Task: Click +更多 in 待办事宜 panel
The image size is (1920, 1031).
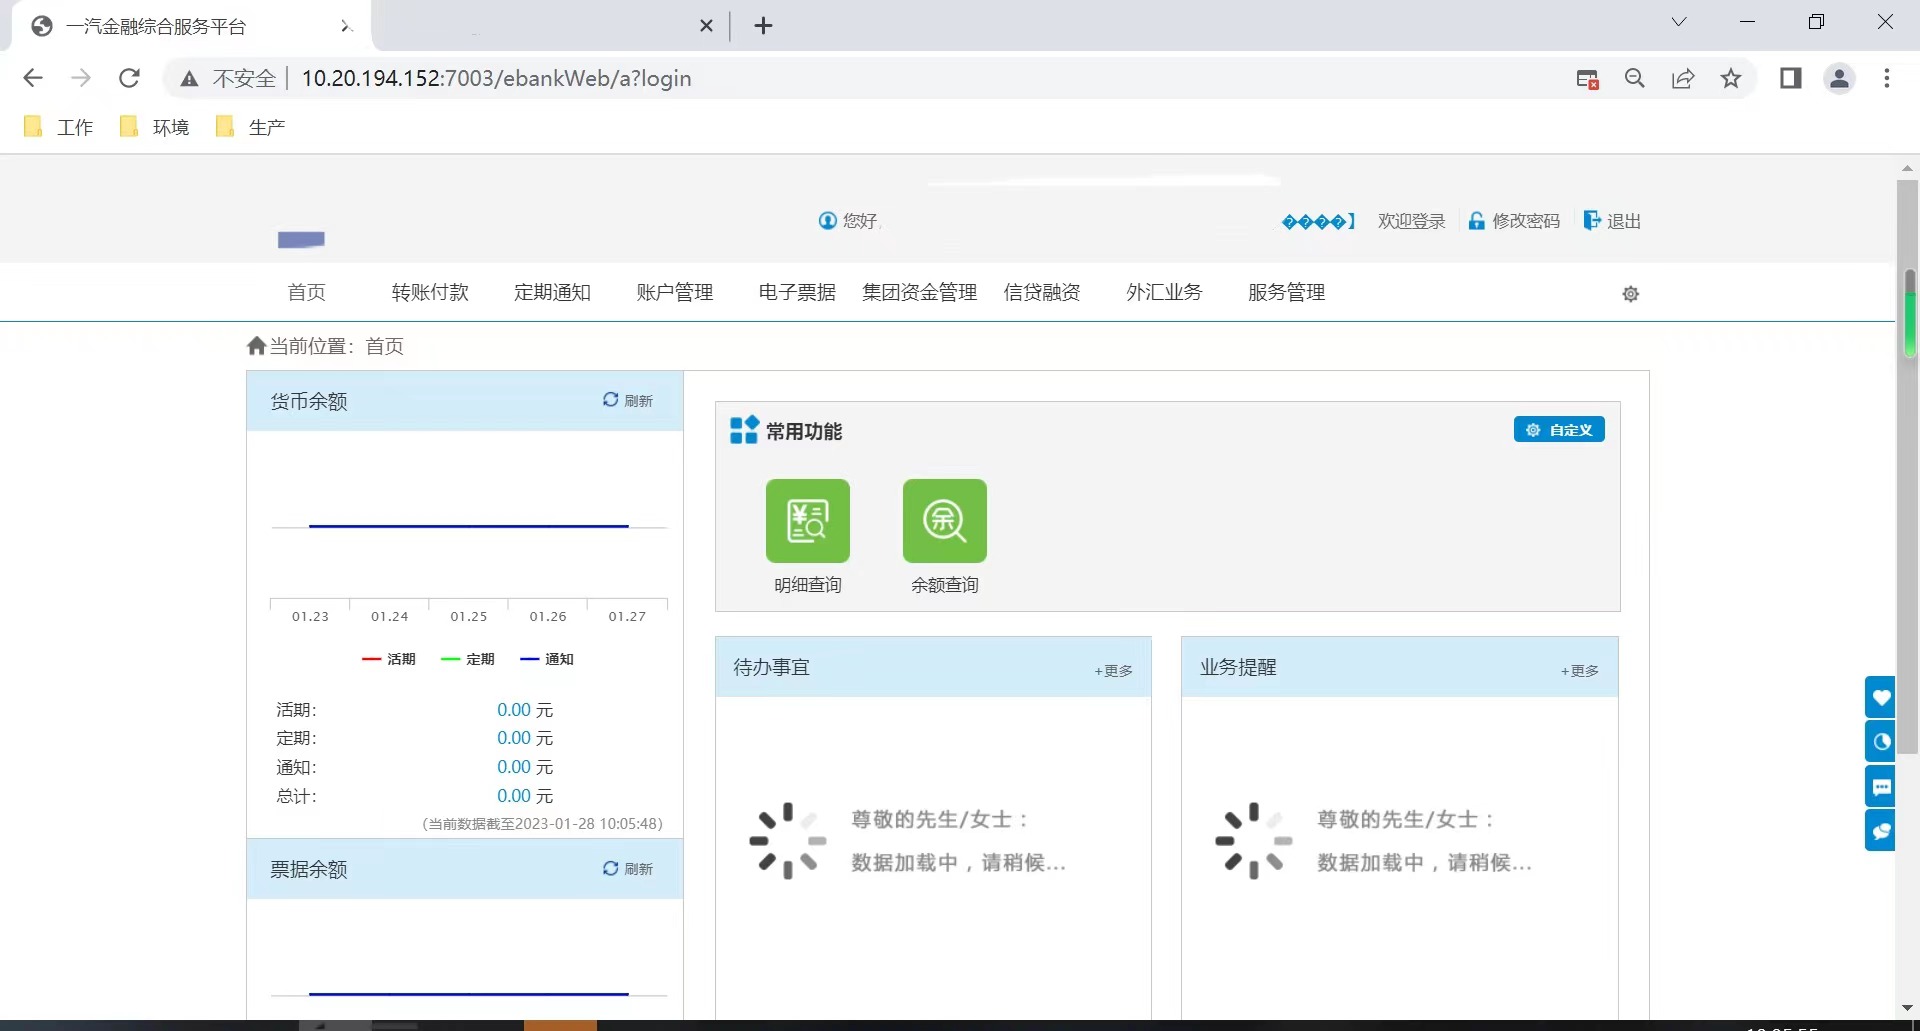Action: 1113,671
